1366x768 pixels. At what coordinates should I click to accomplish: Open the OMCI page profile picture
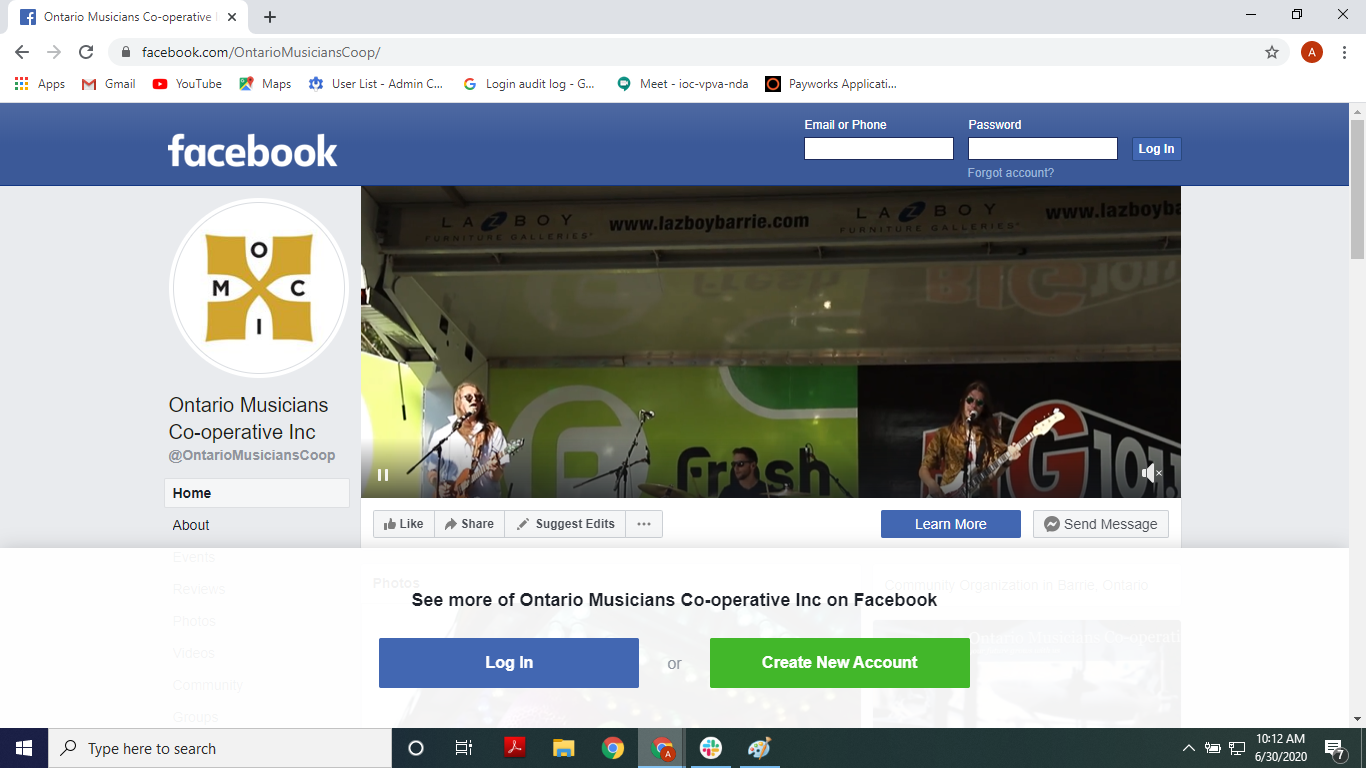point(259,288)
